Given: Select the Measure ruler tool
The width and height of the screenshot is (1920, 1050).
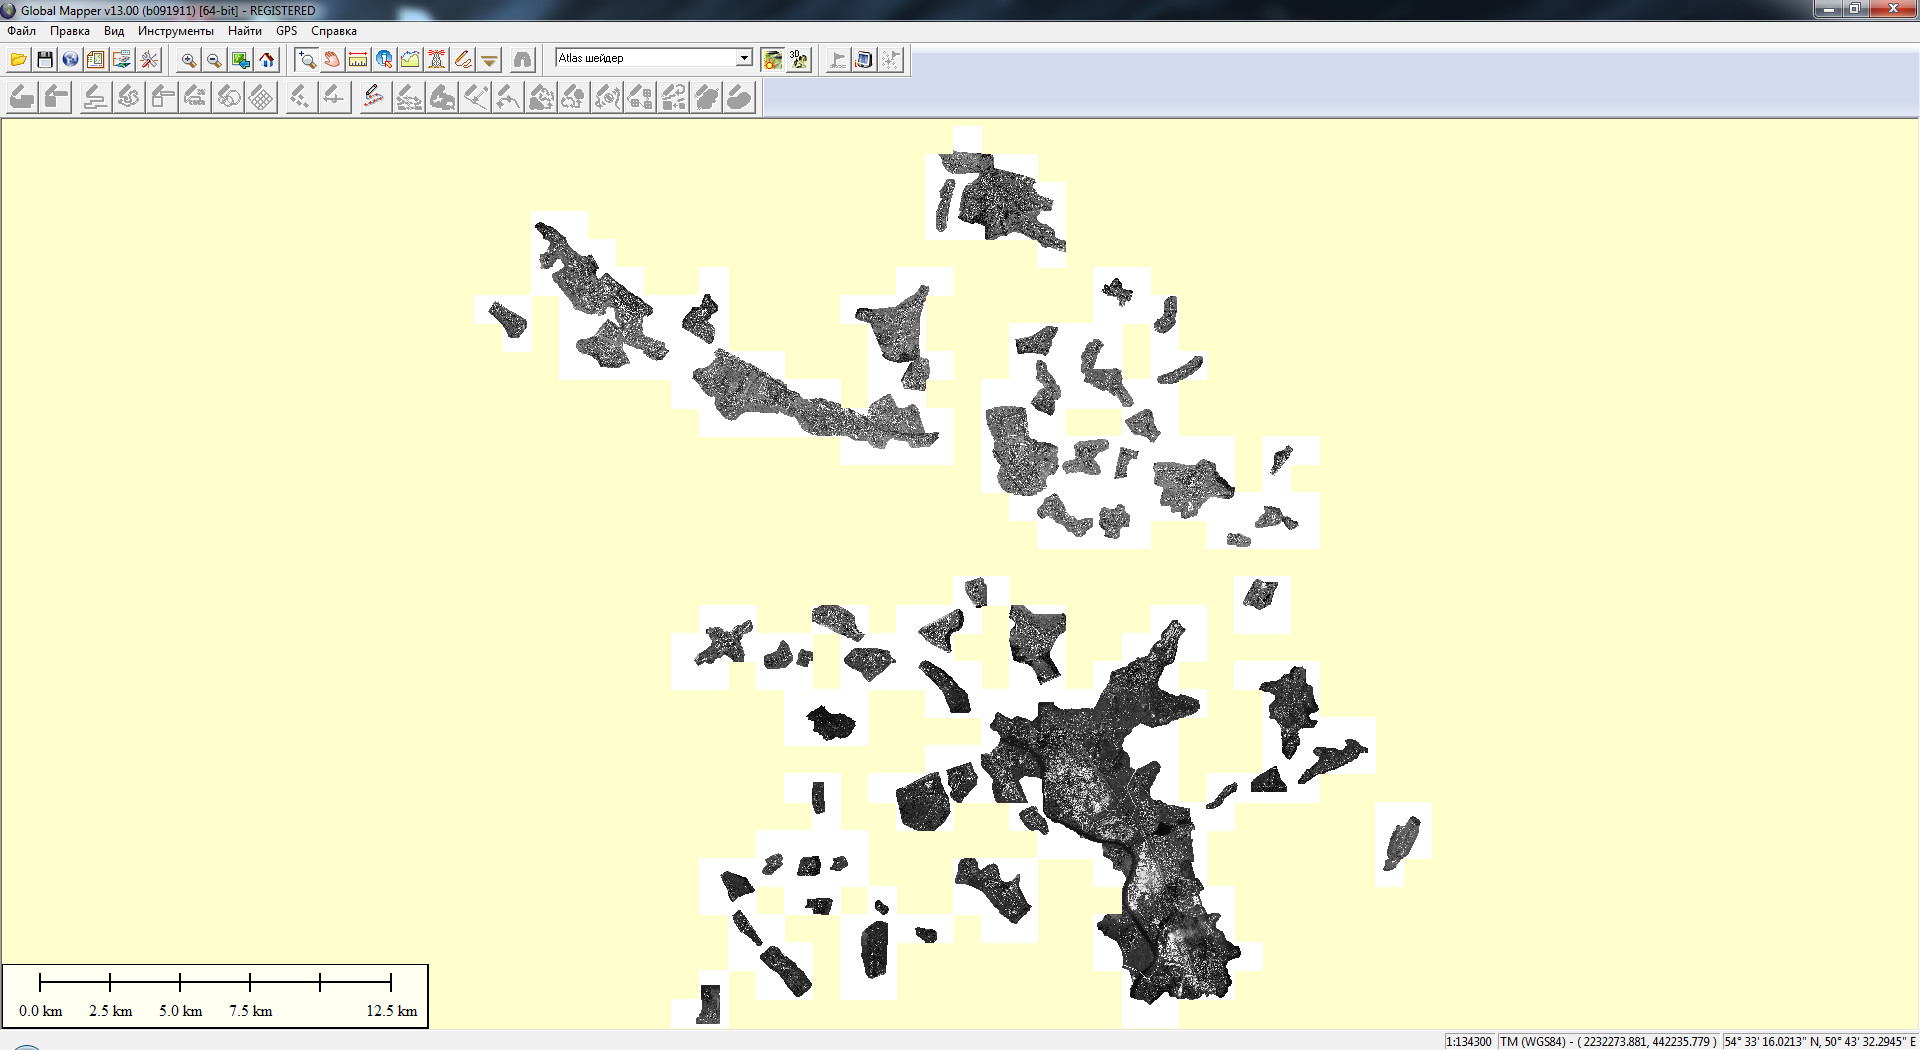Looking at the screenshot, I should coord(358,60).
